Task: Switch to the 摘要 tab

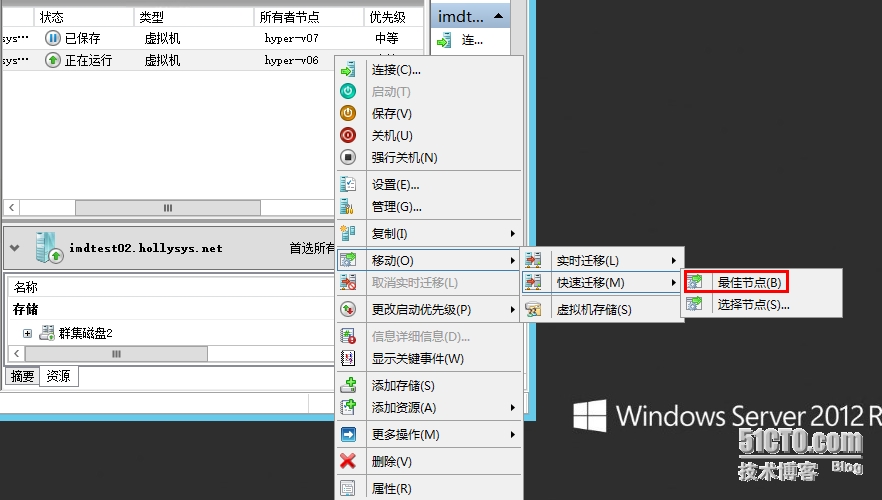Action: tap(22, 376)
